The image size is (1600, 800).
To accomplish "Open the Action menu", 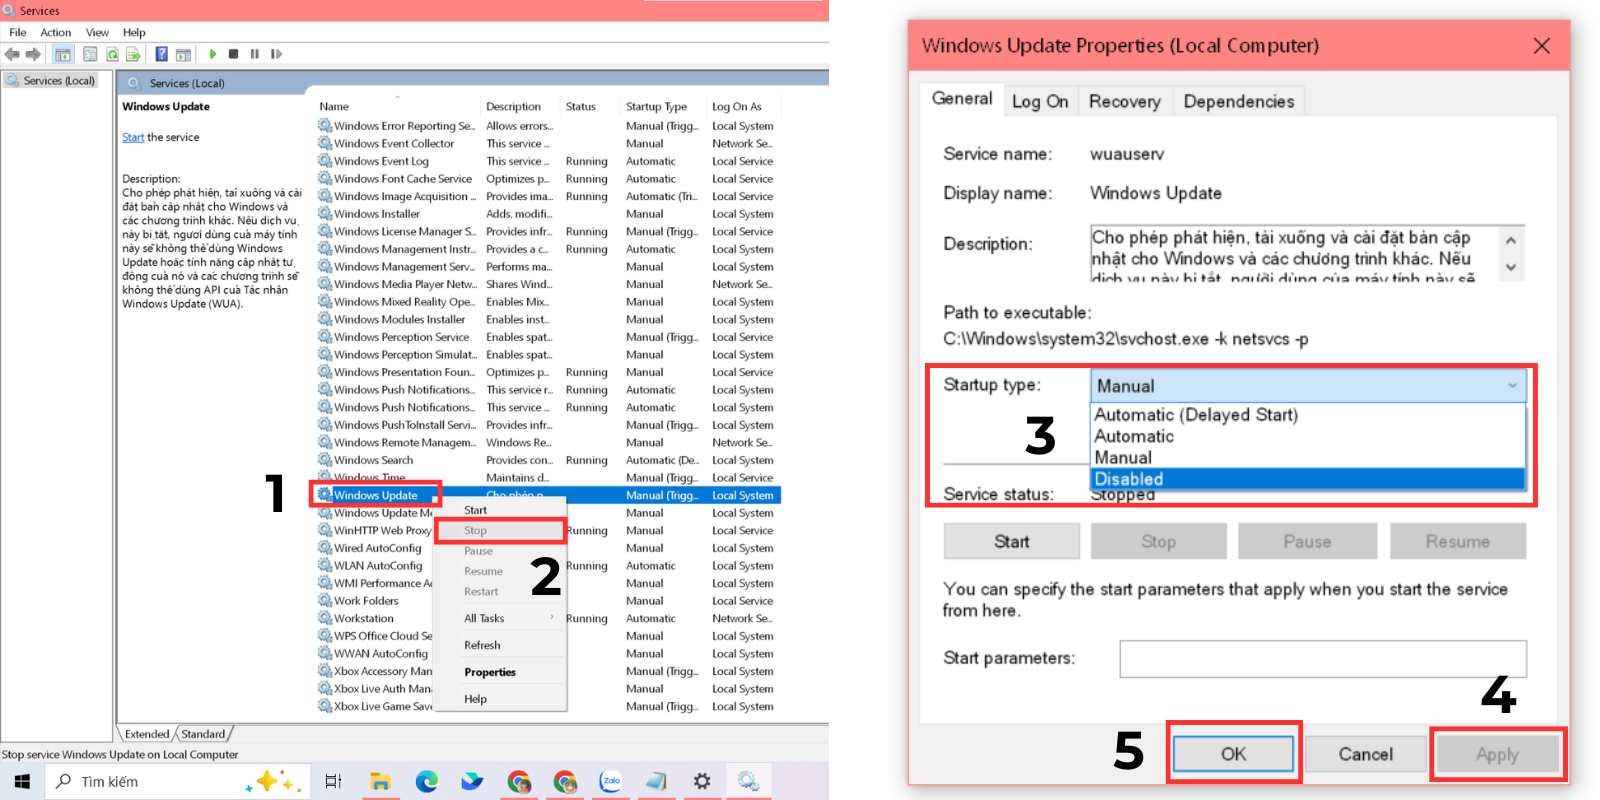I will point(56,32).
